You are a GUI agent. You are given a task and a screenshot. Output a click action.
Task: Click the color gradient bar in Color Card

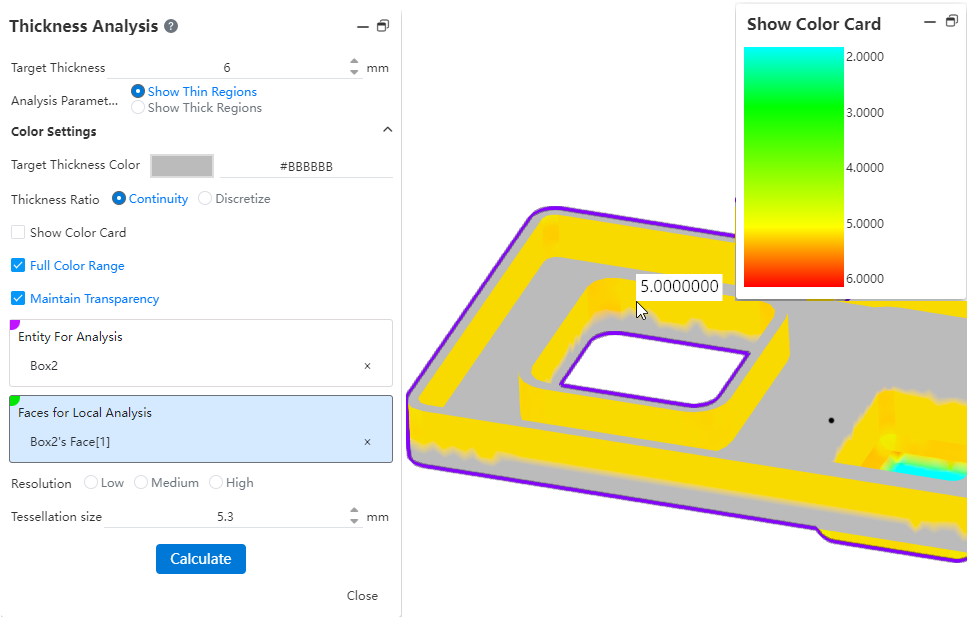tap(794, 167)
